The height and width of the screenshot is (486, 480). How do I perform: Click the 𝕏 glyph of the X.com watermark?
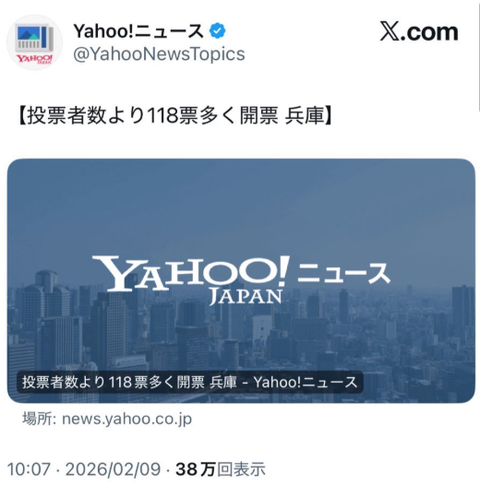click(390, 32)
